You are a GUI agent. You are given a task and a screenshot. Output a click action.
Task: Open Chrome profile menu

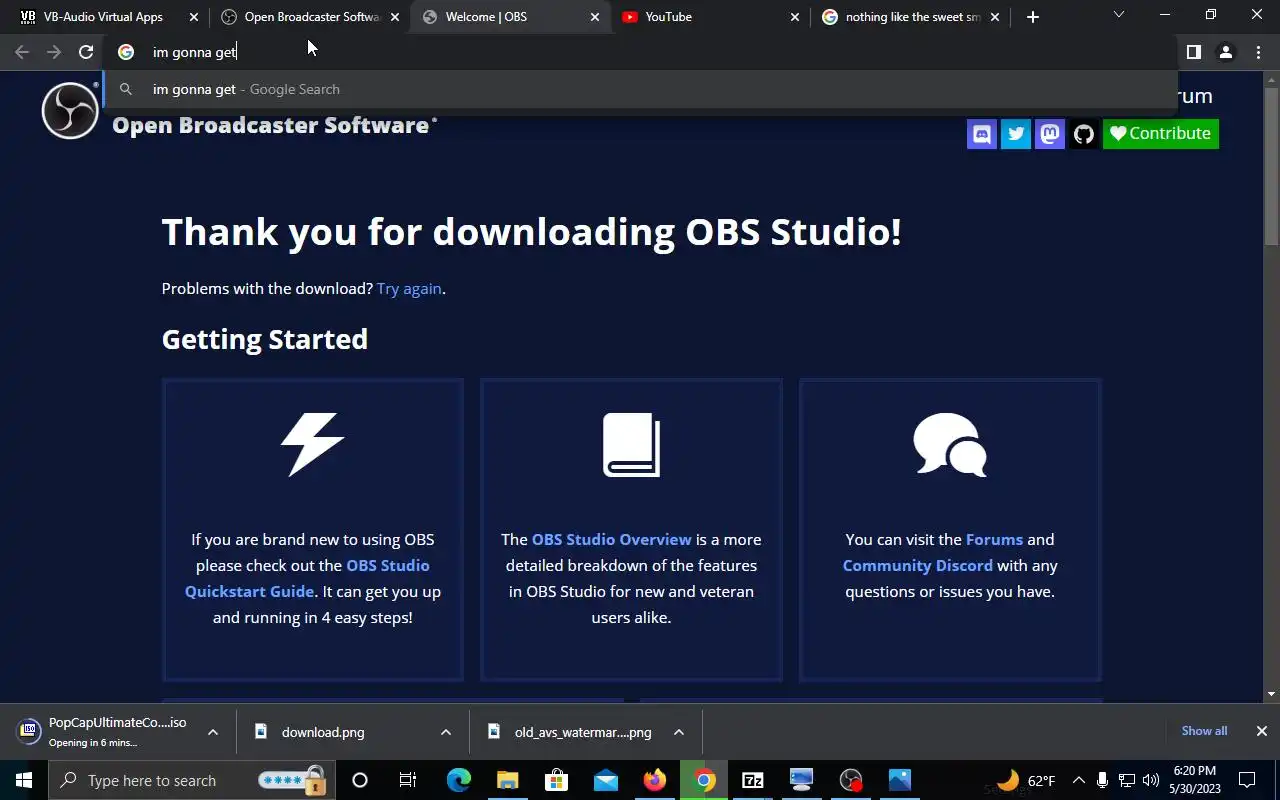[x=1225, y=52]
